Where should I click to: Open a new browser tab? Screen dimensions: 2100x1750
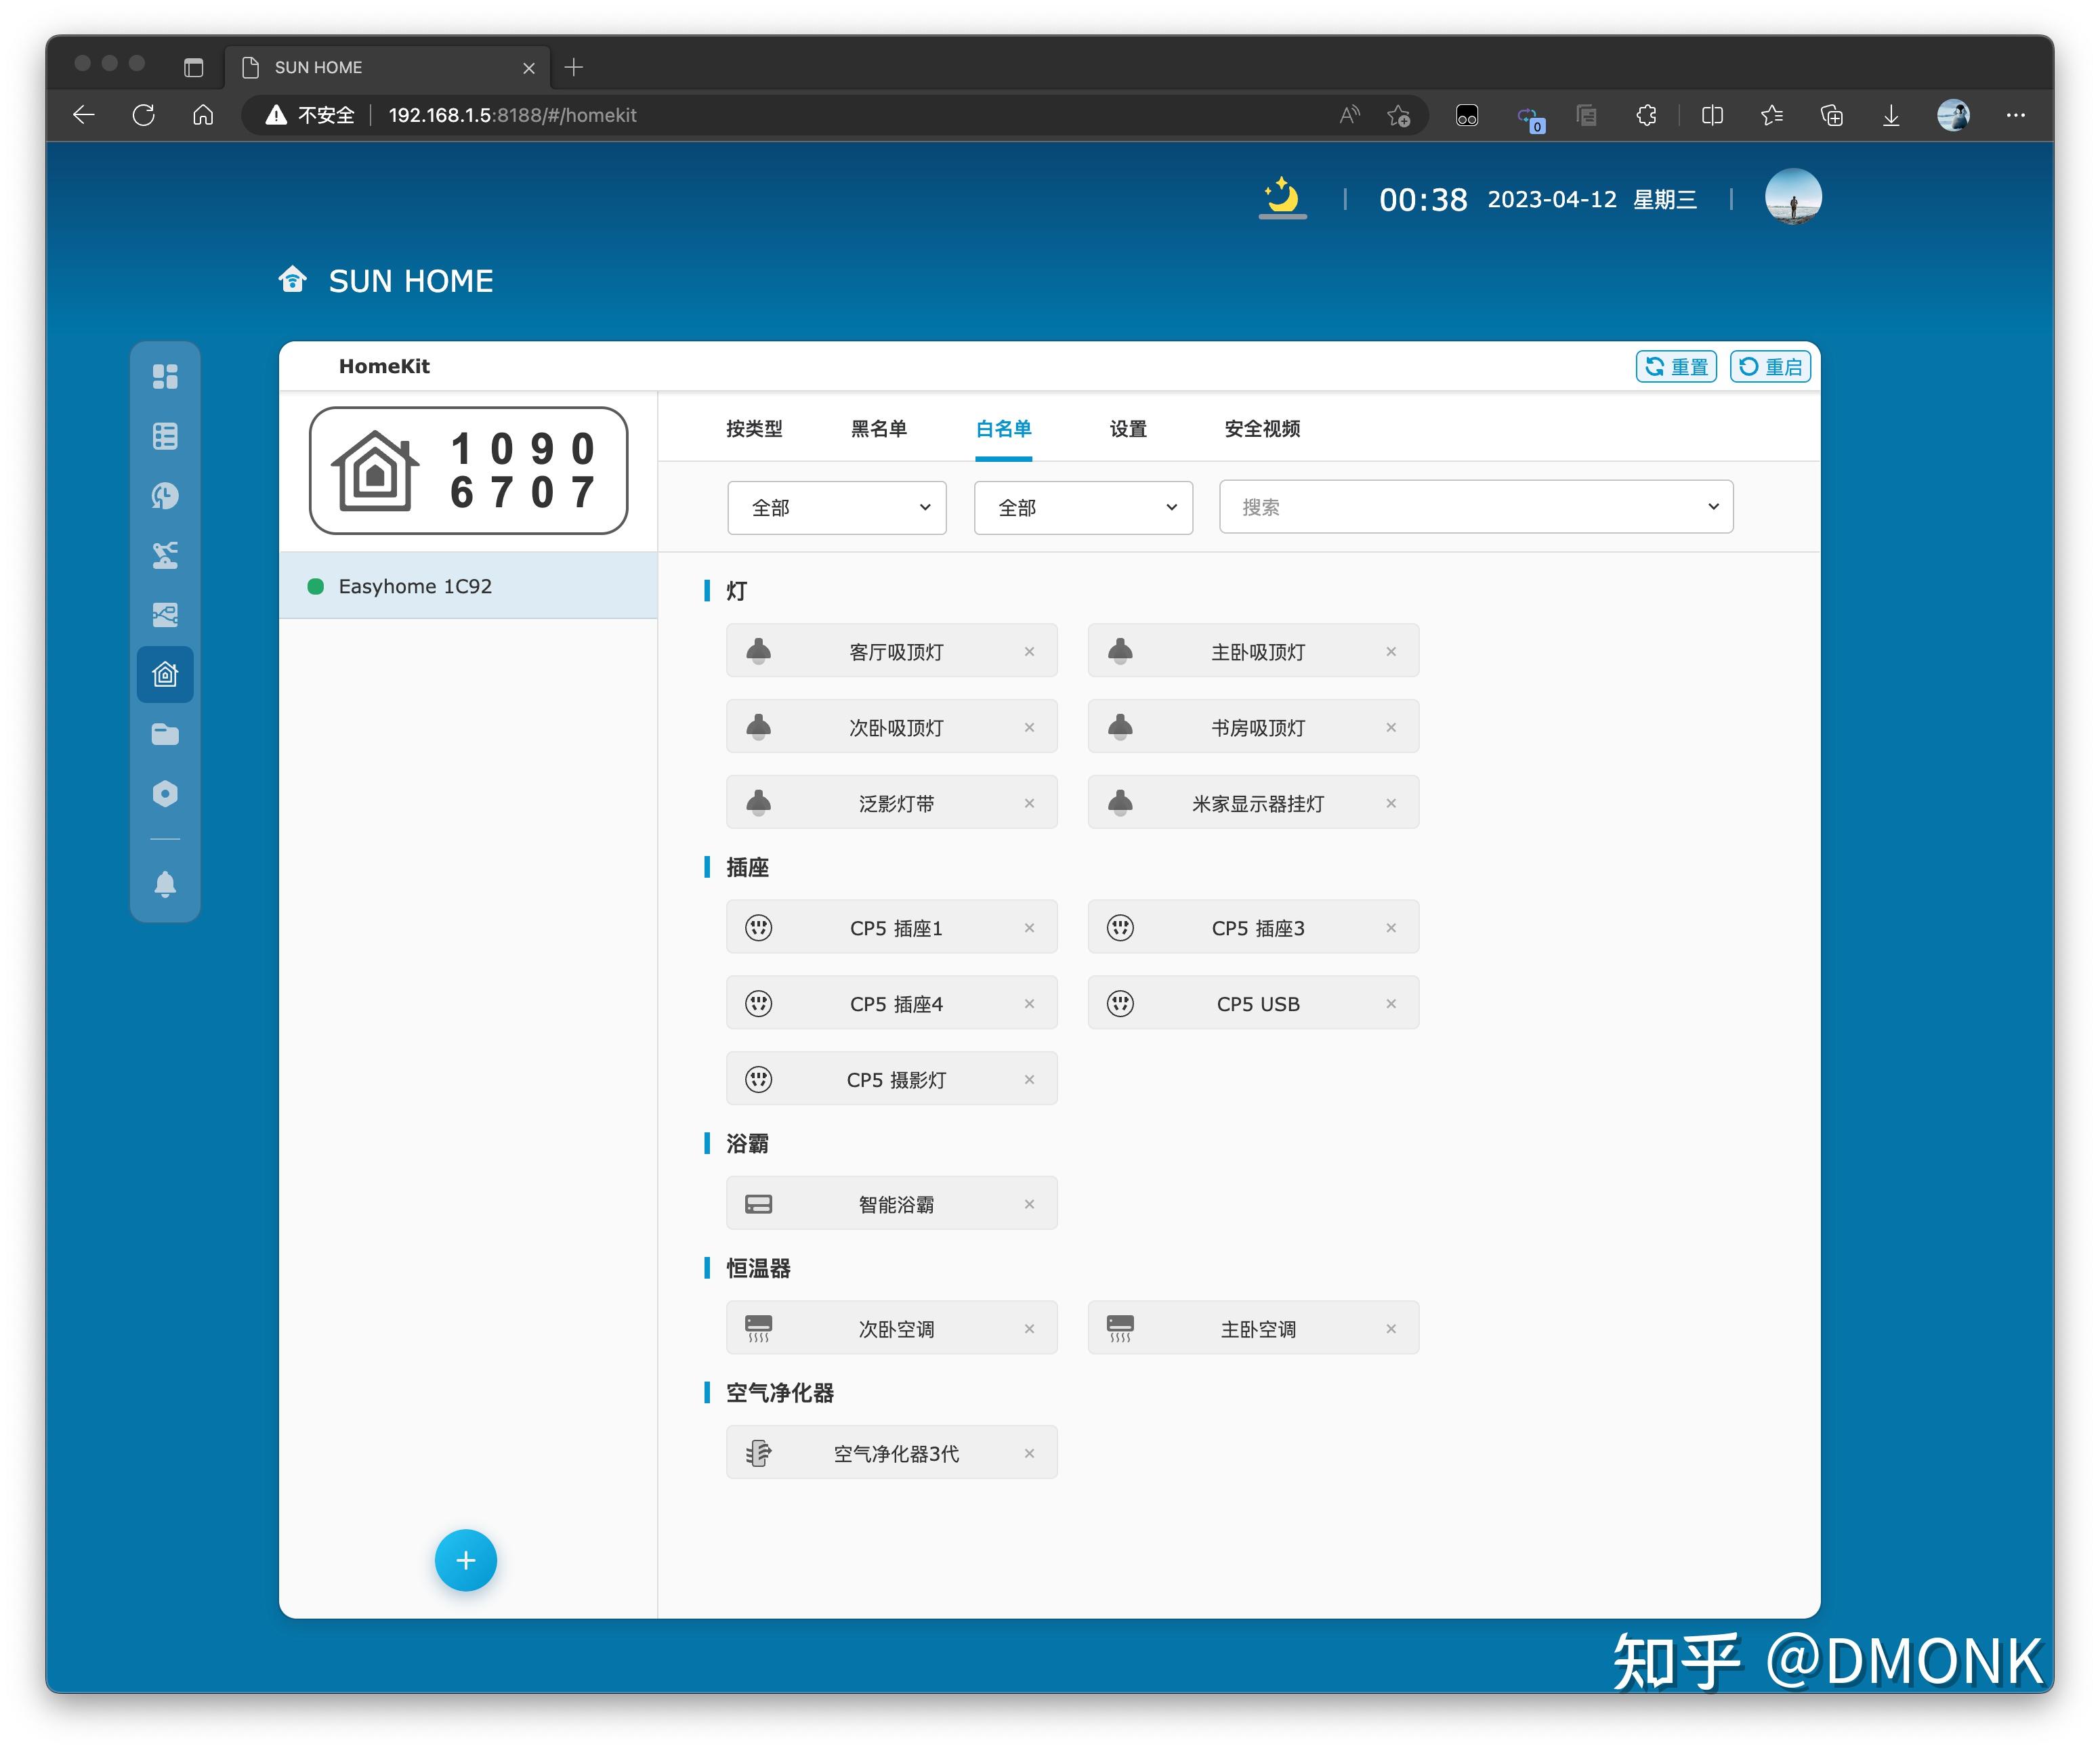(x=573, y=67)
